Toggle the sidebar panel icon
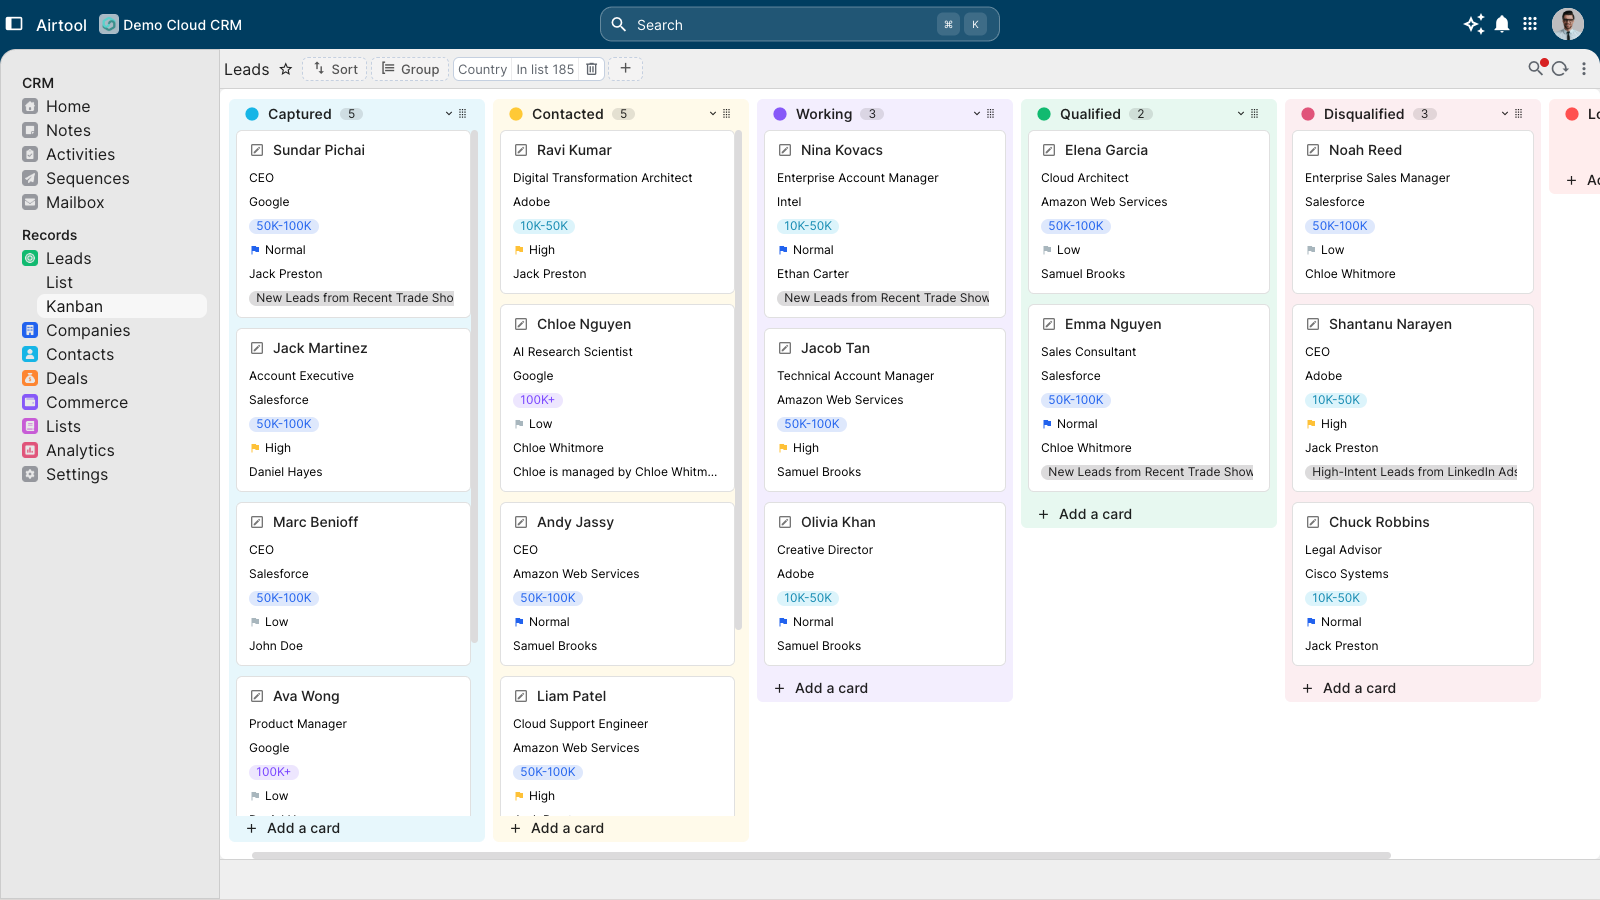Screen dimensions: 1600x900 point(15,24)
